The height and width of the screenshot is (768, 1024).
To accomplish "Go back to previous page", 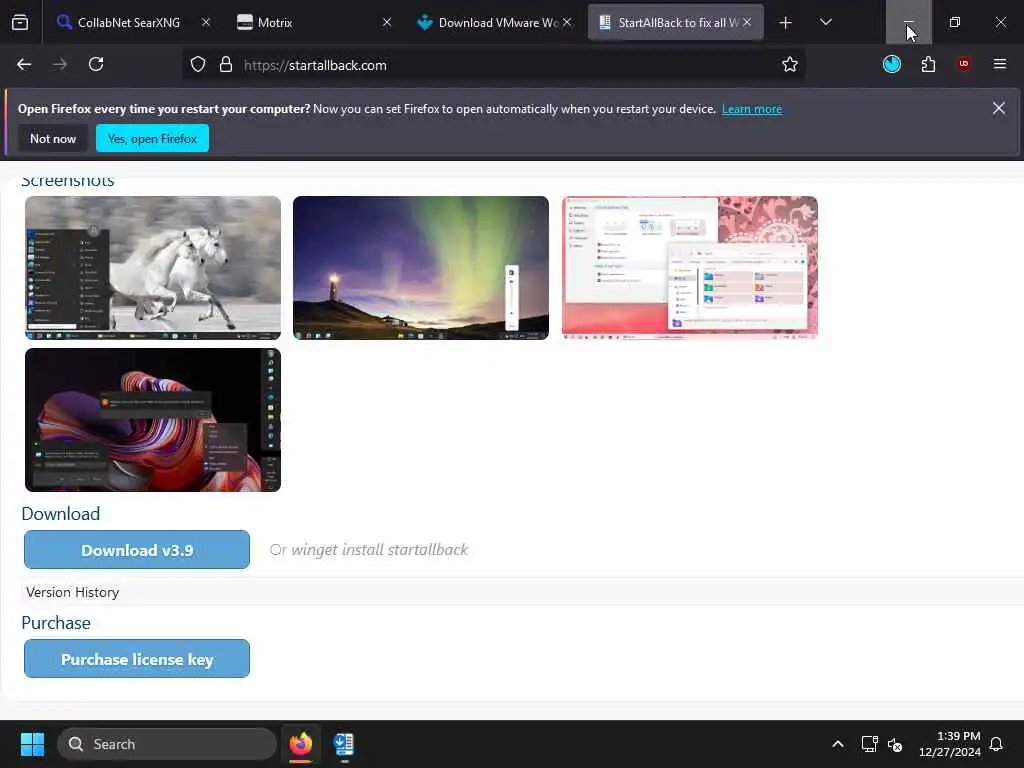I will point(24,65).
